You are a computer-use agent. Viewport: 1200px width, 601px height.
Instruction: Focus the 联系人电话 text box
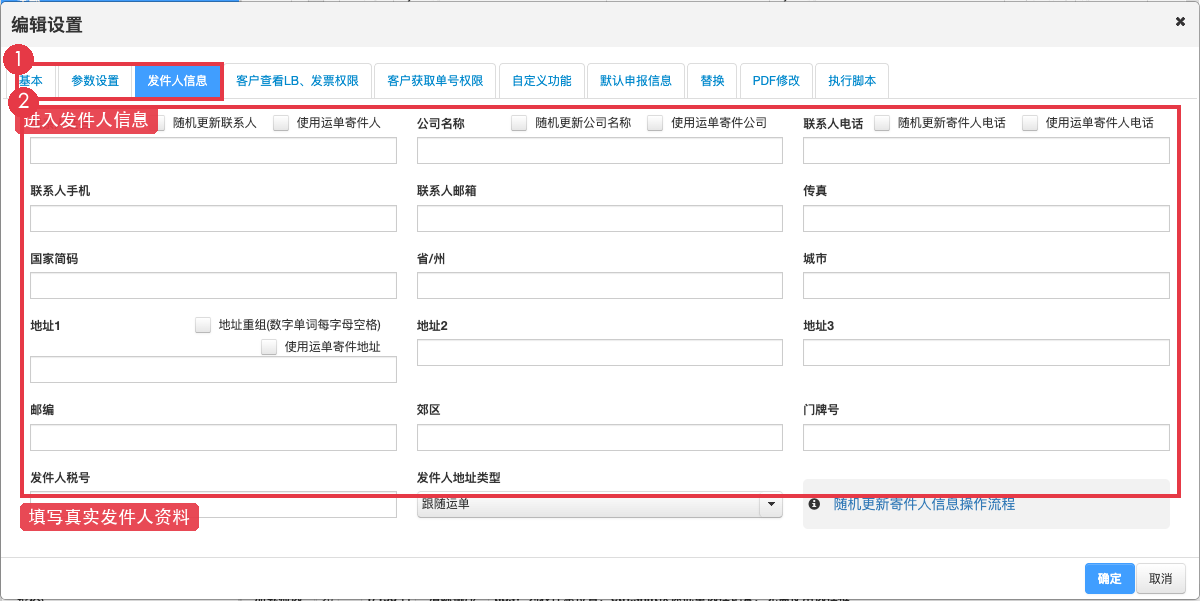tap(986, 151)
